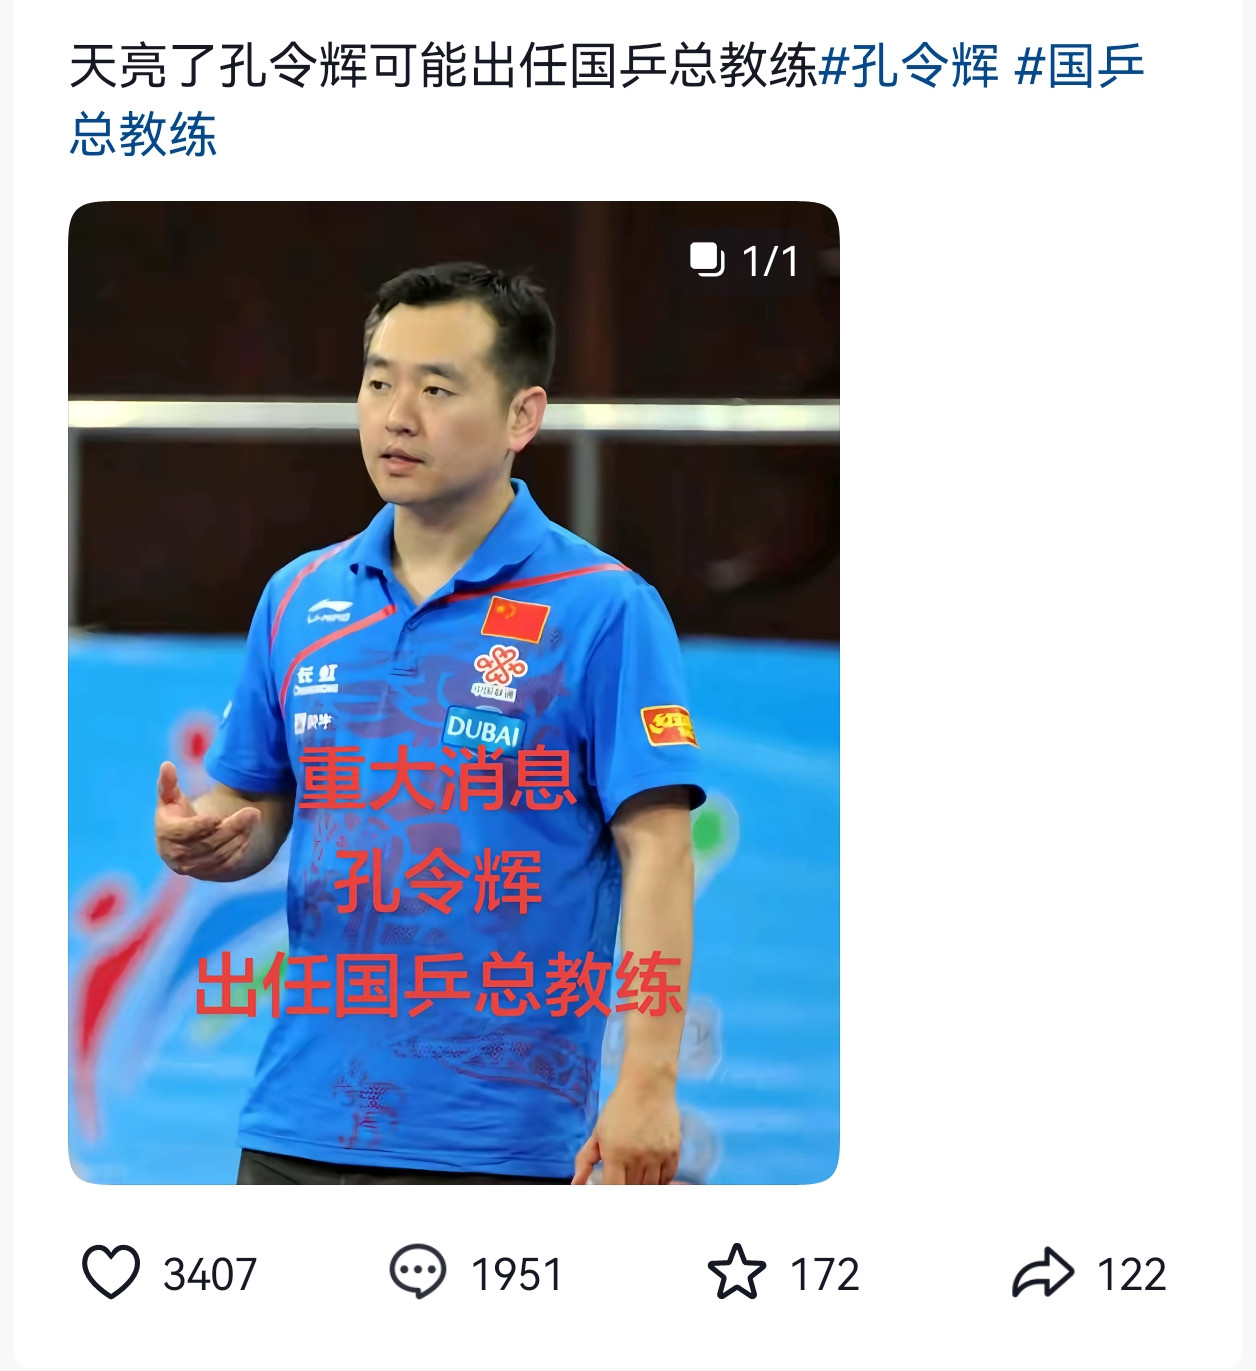Click the red 重大消息 overlay text
The width and height of the screenshot is (1256, 1371).
pos(438,778)
